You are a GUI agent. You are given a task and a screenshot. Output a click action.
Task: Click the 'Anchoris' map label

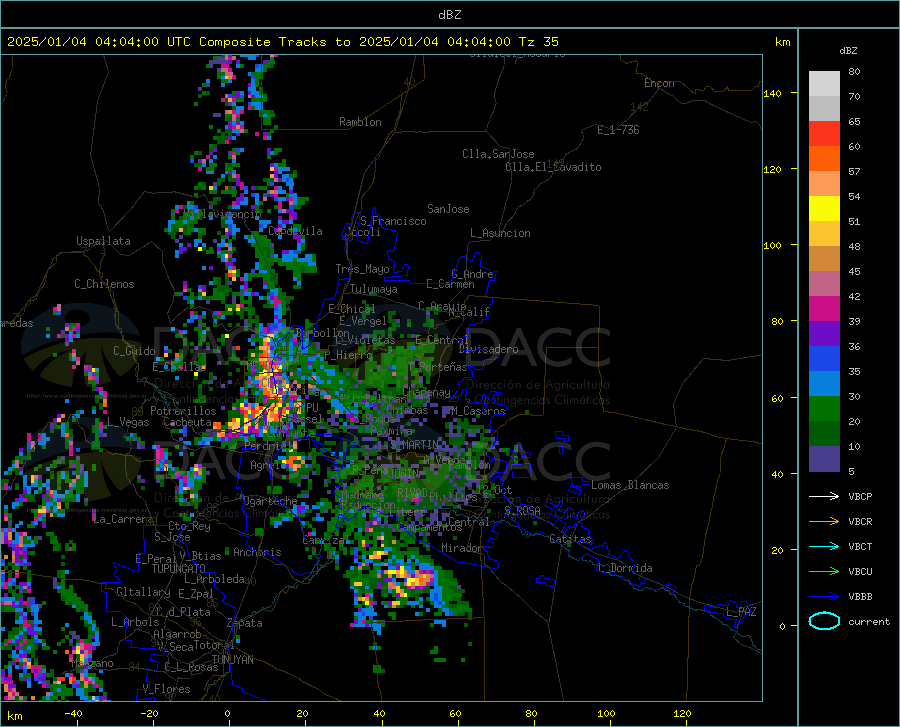click(x=257, y=552)
